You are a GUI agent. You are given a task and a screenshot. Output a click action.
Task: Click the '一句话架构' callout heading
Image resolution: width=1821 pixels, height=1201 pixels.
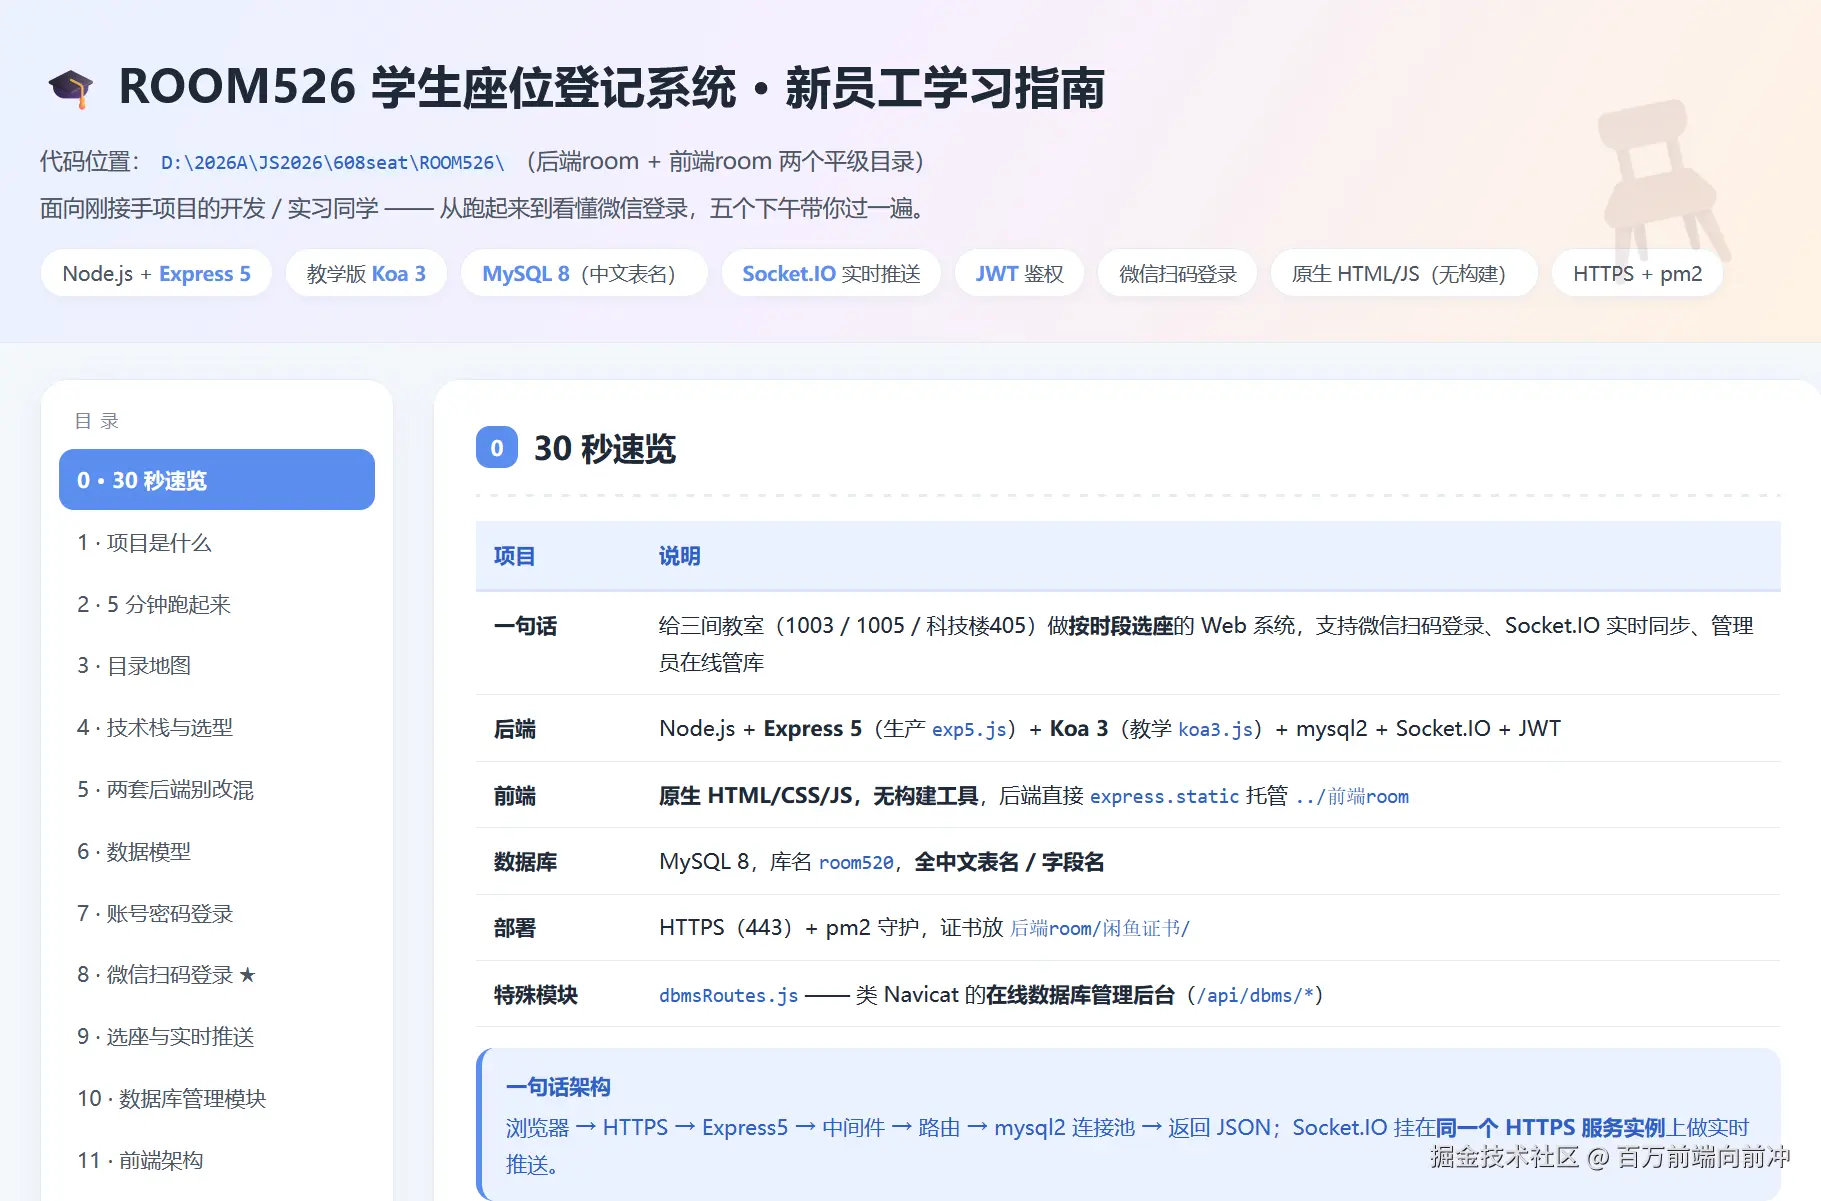click(558, 1087)
